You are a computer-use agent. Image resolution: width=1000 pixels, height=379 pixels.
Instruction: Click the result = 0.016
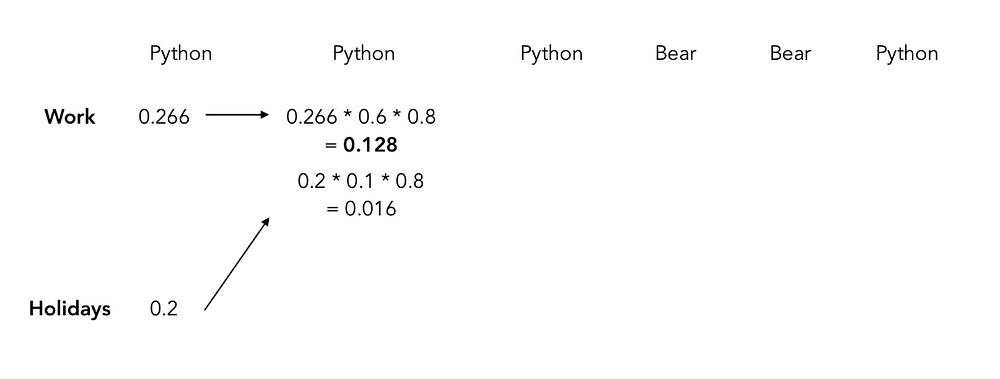pyautogui.click(x=361, y=209)
